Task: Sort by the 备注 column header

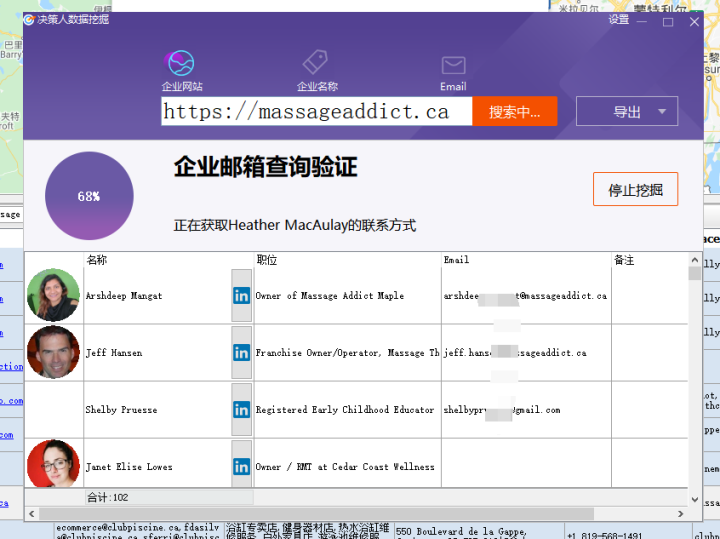Action: tap(650, 260)
